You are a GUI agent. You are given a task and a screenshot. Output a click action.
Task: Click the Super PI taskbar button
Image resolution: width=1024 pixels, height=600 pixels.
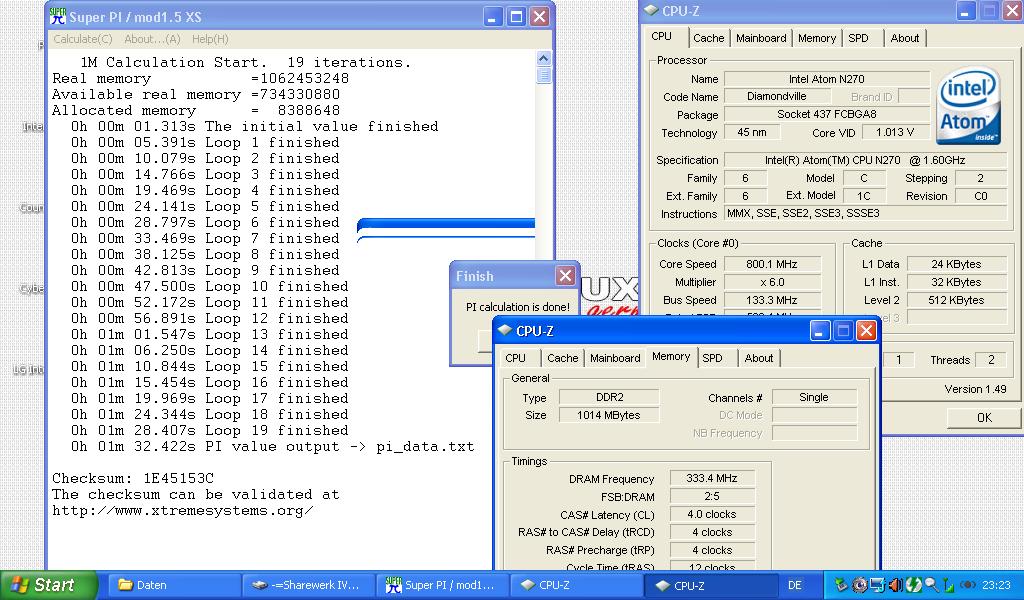tap(442, 585)
